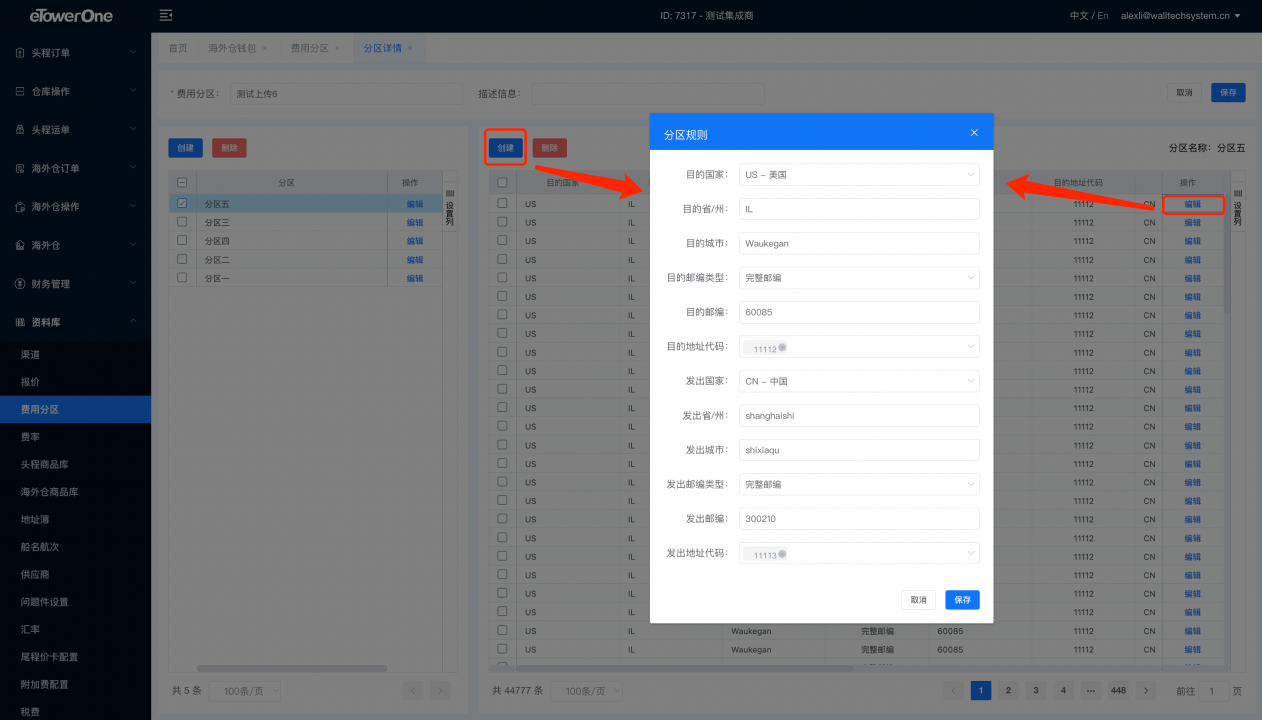Open the 发出国家 dropdown
Screen dimensions: 1262x720
pos(859,381)
